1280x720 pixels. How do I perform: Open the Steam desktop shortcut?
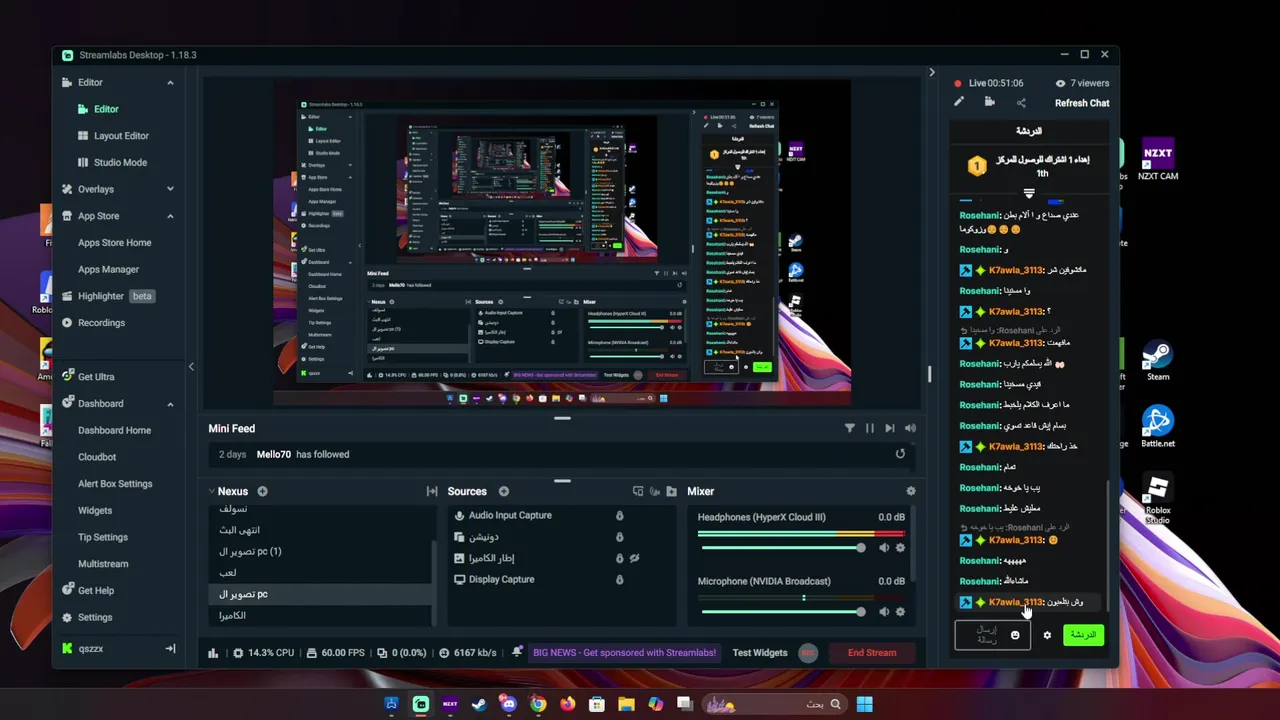coord(1158,361)
